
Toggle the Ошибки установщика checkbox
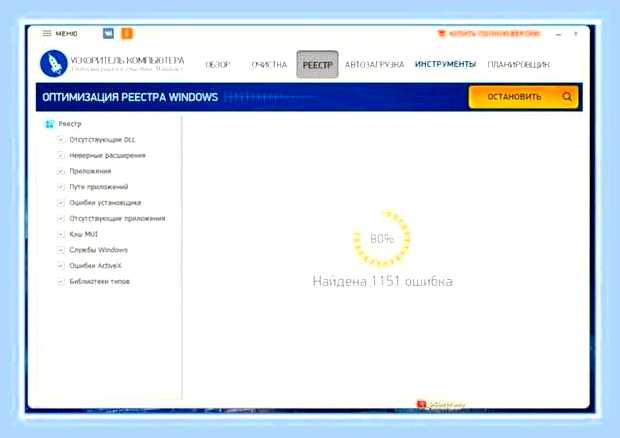[x=60, y=203]
